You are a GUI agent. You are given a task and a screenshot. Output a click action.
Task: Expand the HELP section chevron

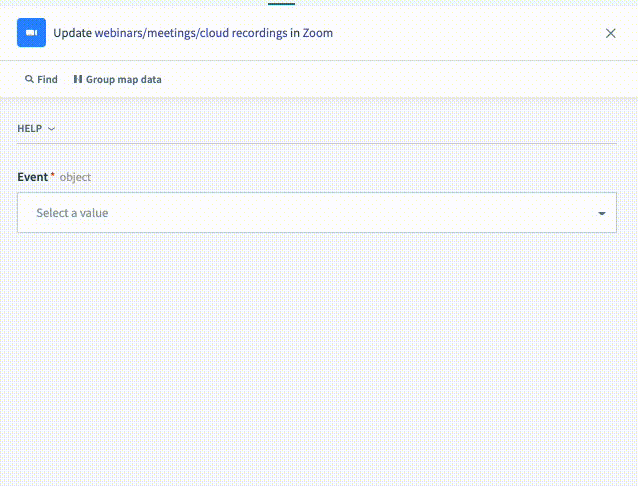pyautogui.click(x=51, y=129)
